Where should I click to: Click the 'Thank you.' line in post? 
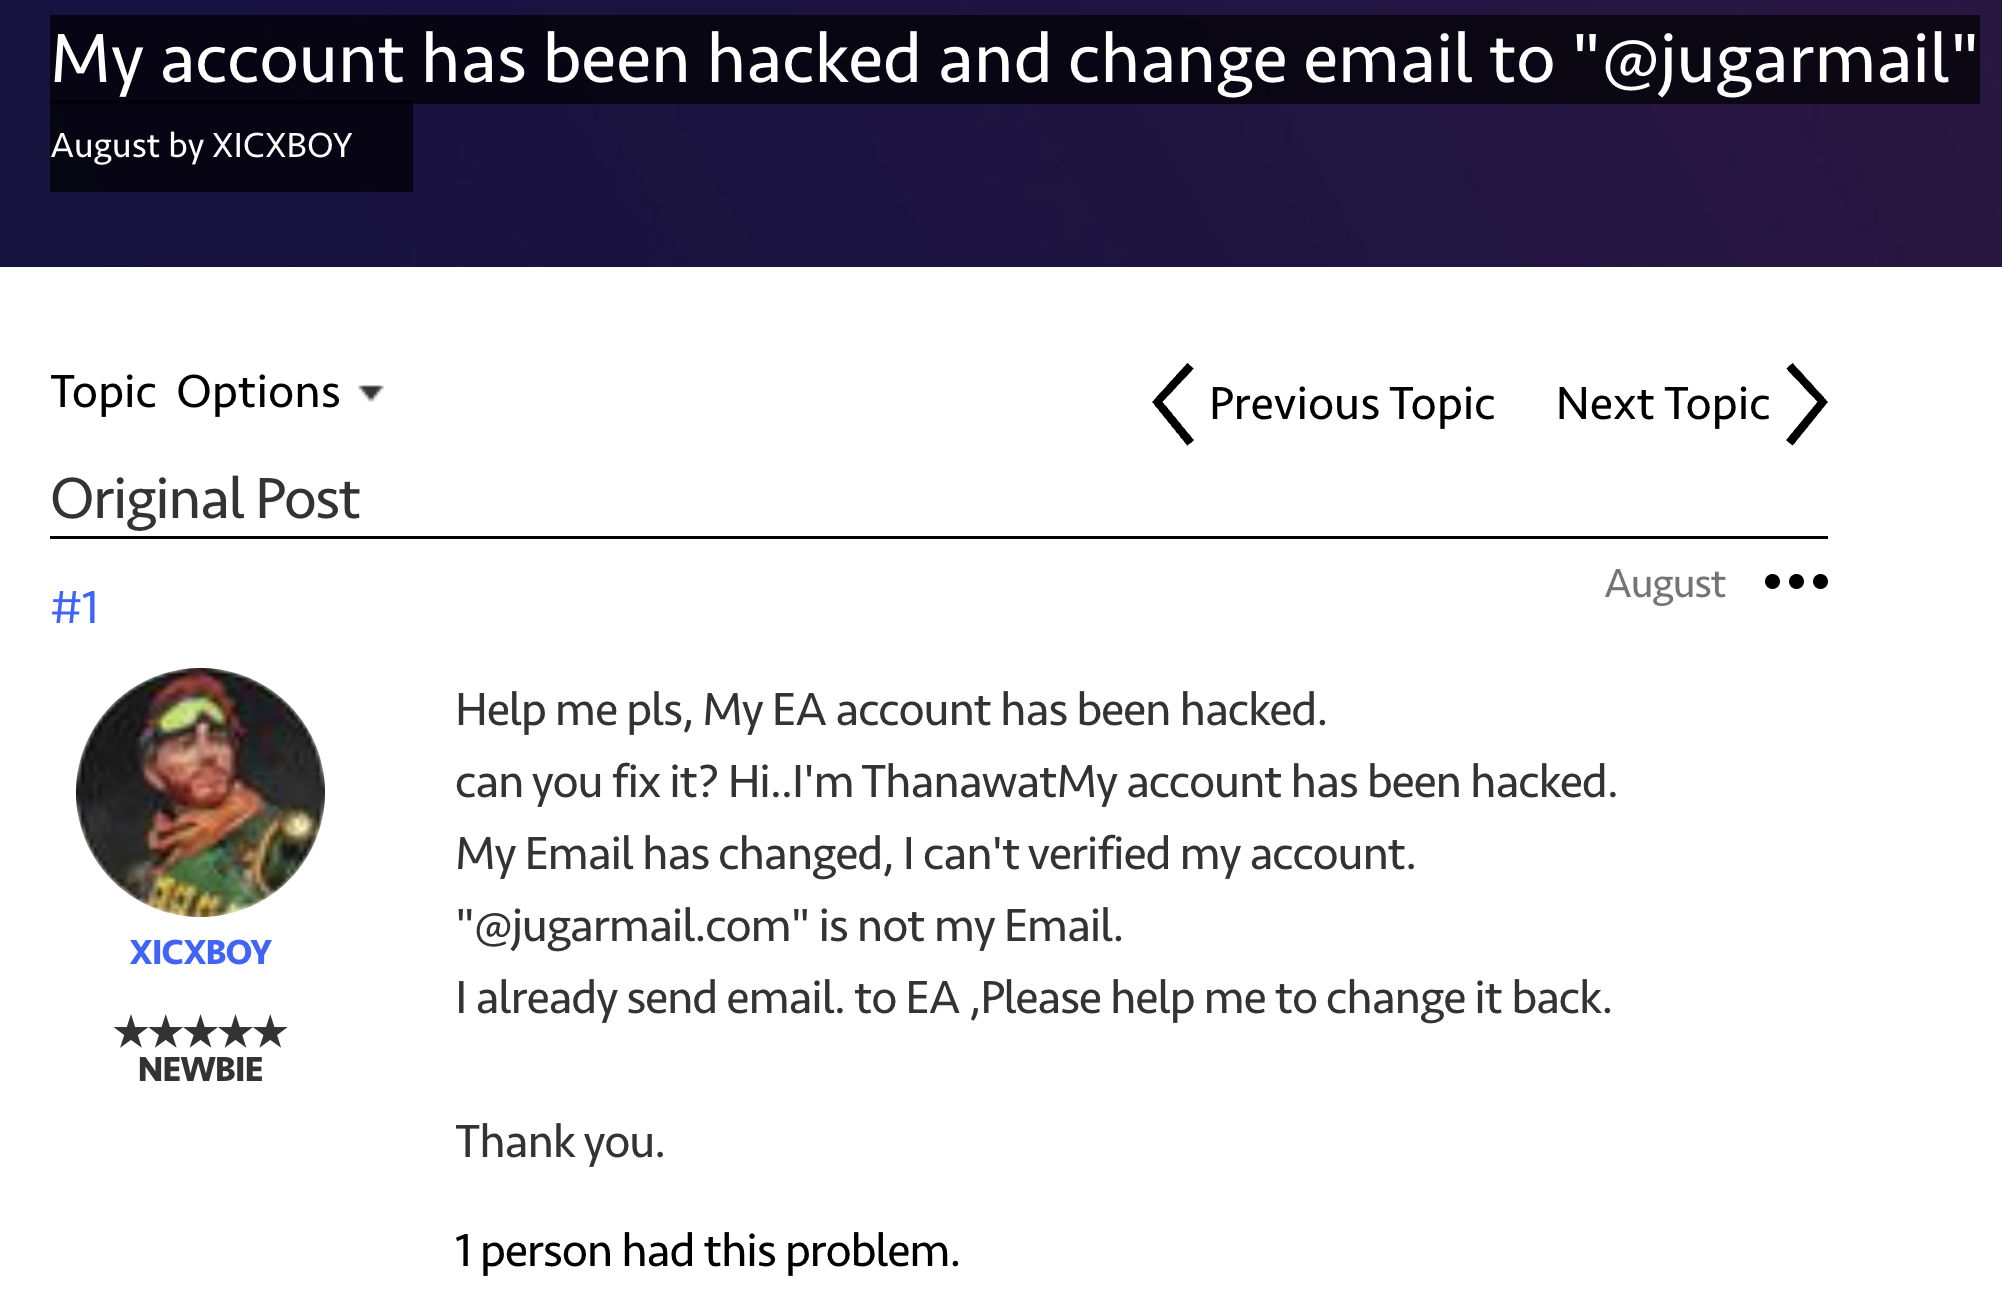pyautogui.click(x=560, y=1142)
